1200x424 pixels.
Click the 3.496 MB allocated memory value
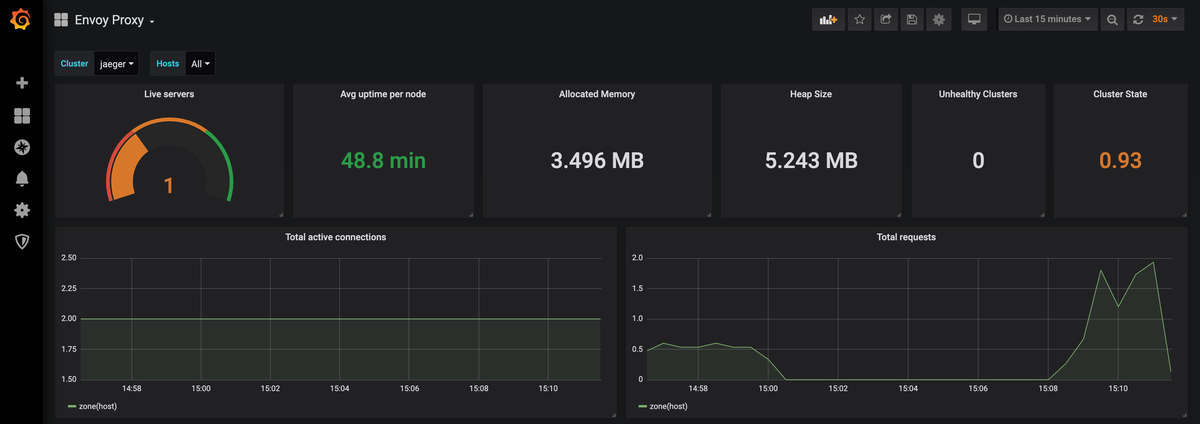pos(597,160)
